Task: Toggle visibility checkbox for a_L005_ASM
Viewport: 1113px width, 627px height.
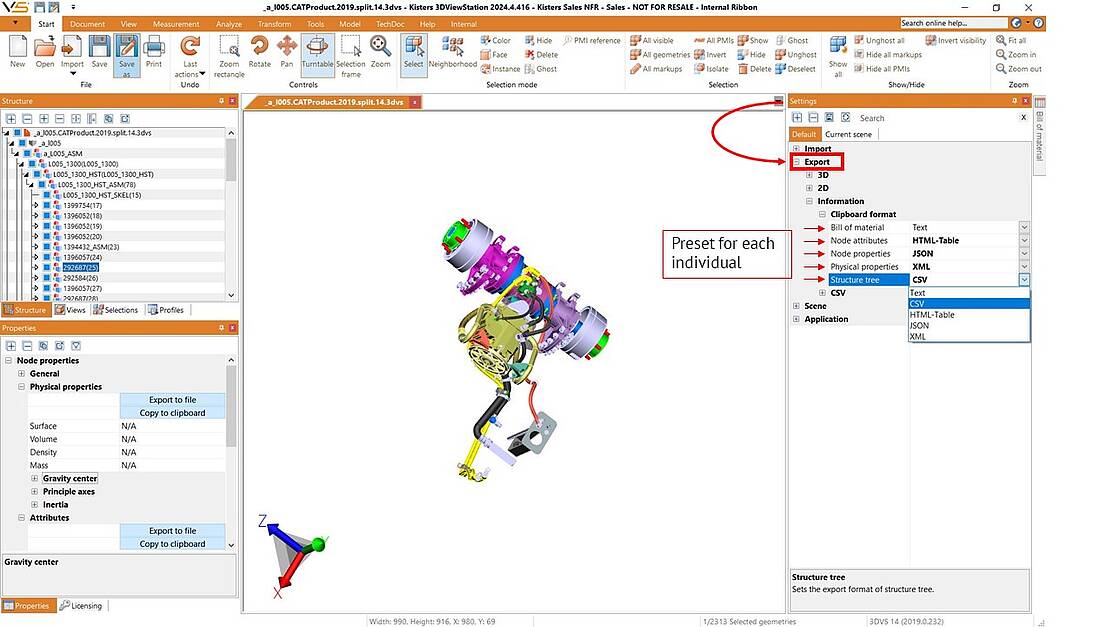Action: pyautogui.click(x=27, y=153)
